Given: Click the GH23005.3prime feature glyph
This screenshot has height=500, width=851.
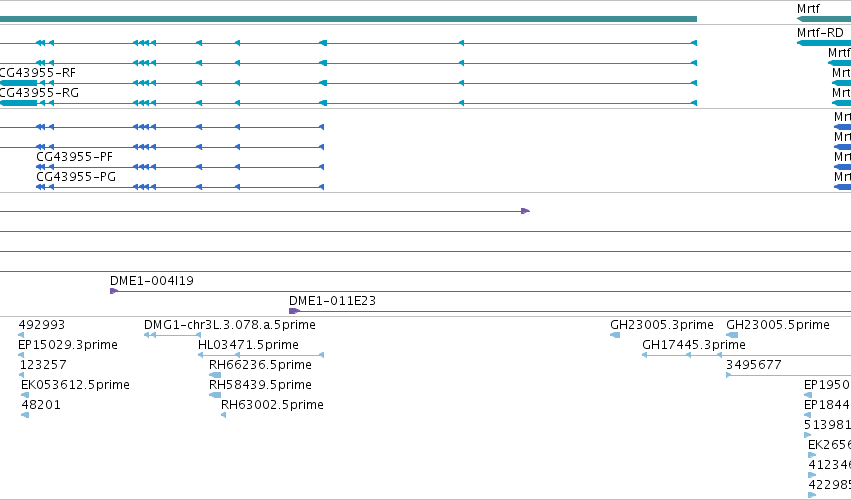Looking at the screenshot, I should (x=615, y=335).
